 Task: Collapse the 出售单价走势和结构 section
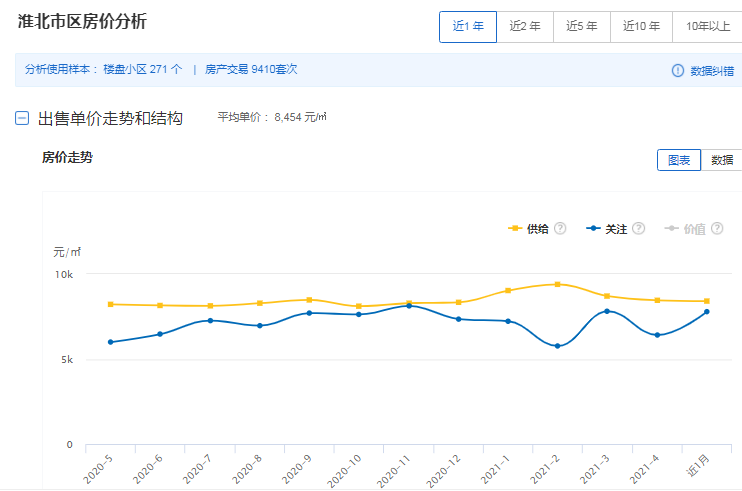click(22, 118)
